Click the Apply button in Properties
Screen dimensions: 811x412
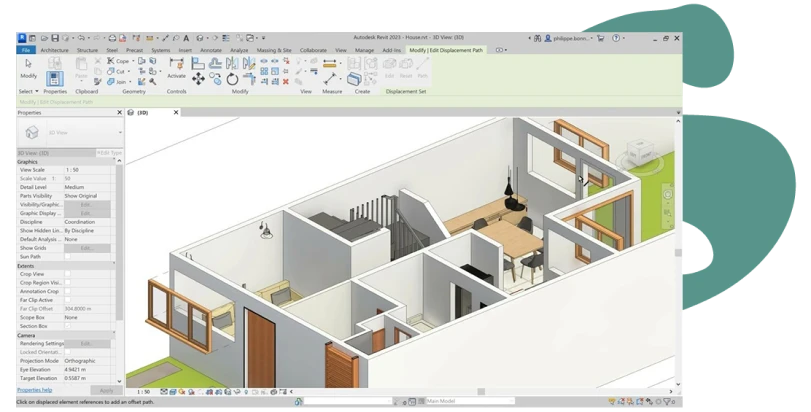[x=106, y=390]
